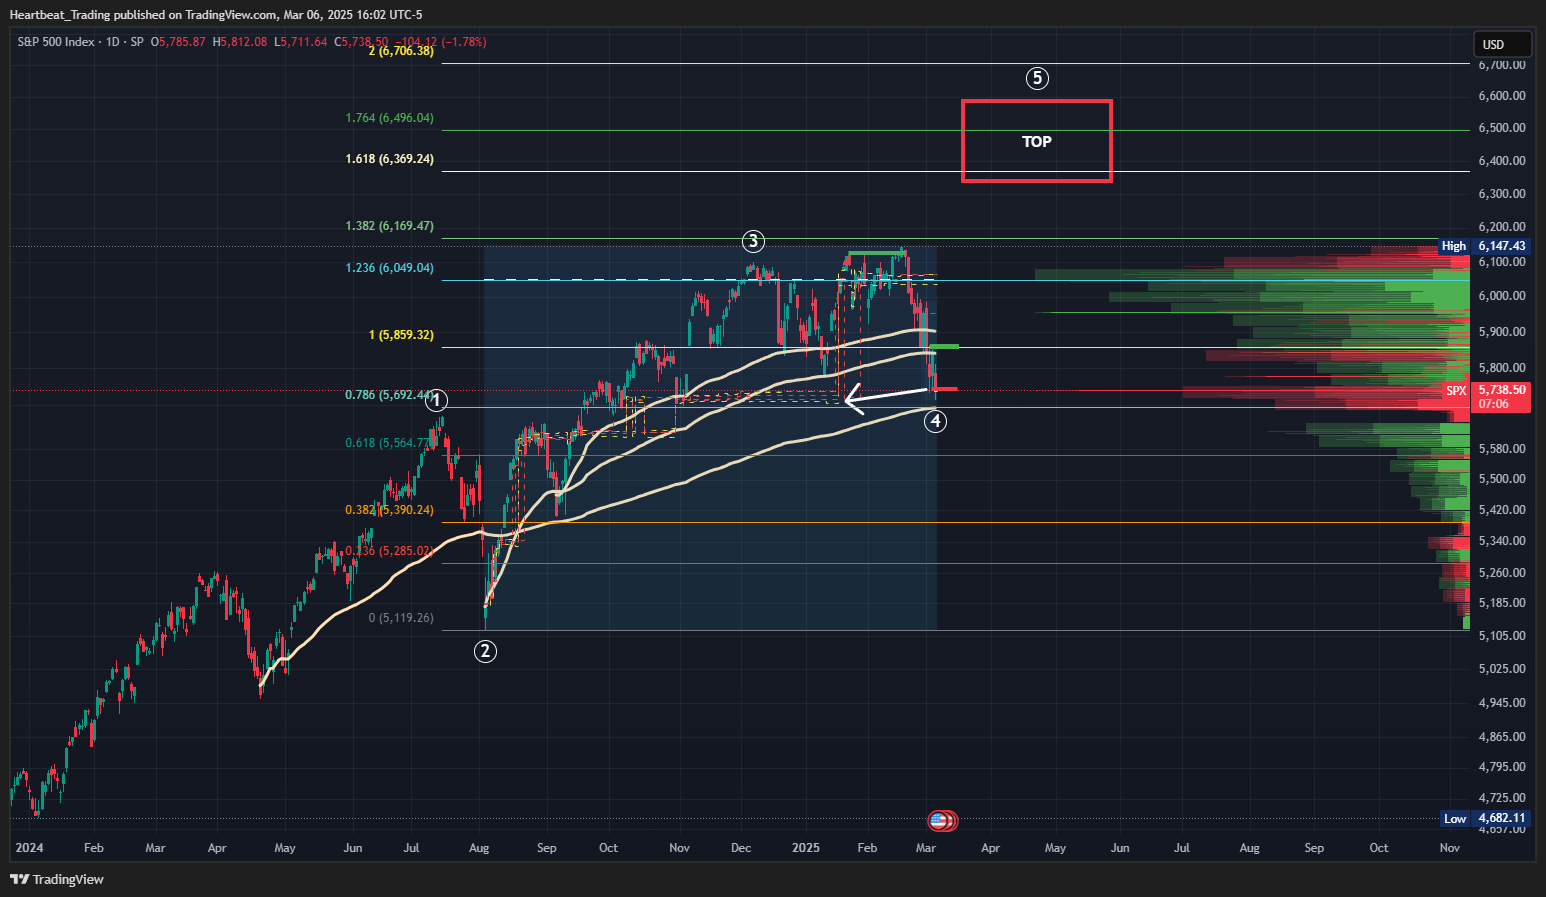Viewport: 1546px width, 897px height.
Task: Click the 5,580.00 price axis label
Action: (1502, 449)
